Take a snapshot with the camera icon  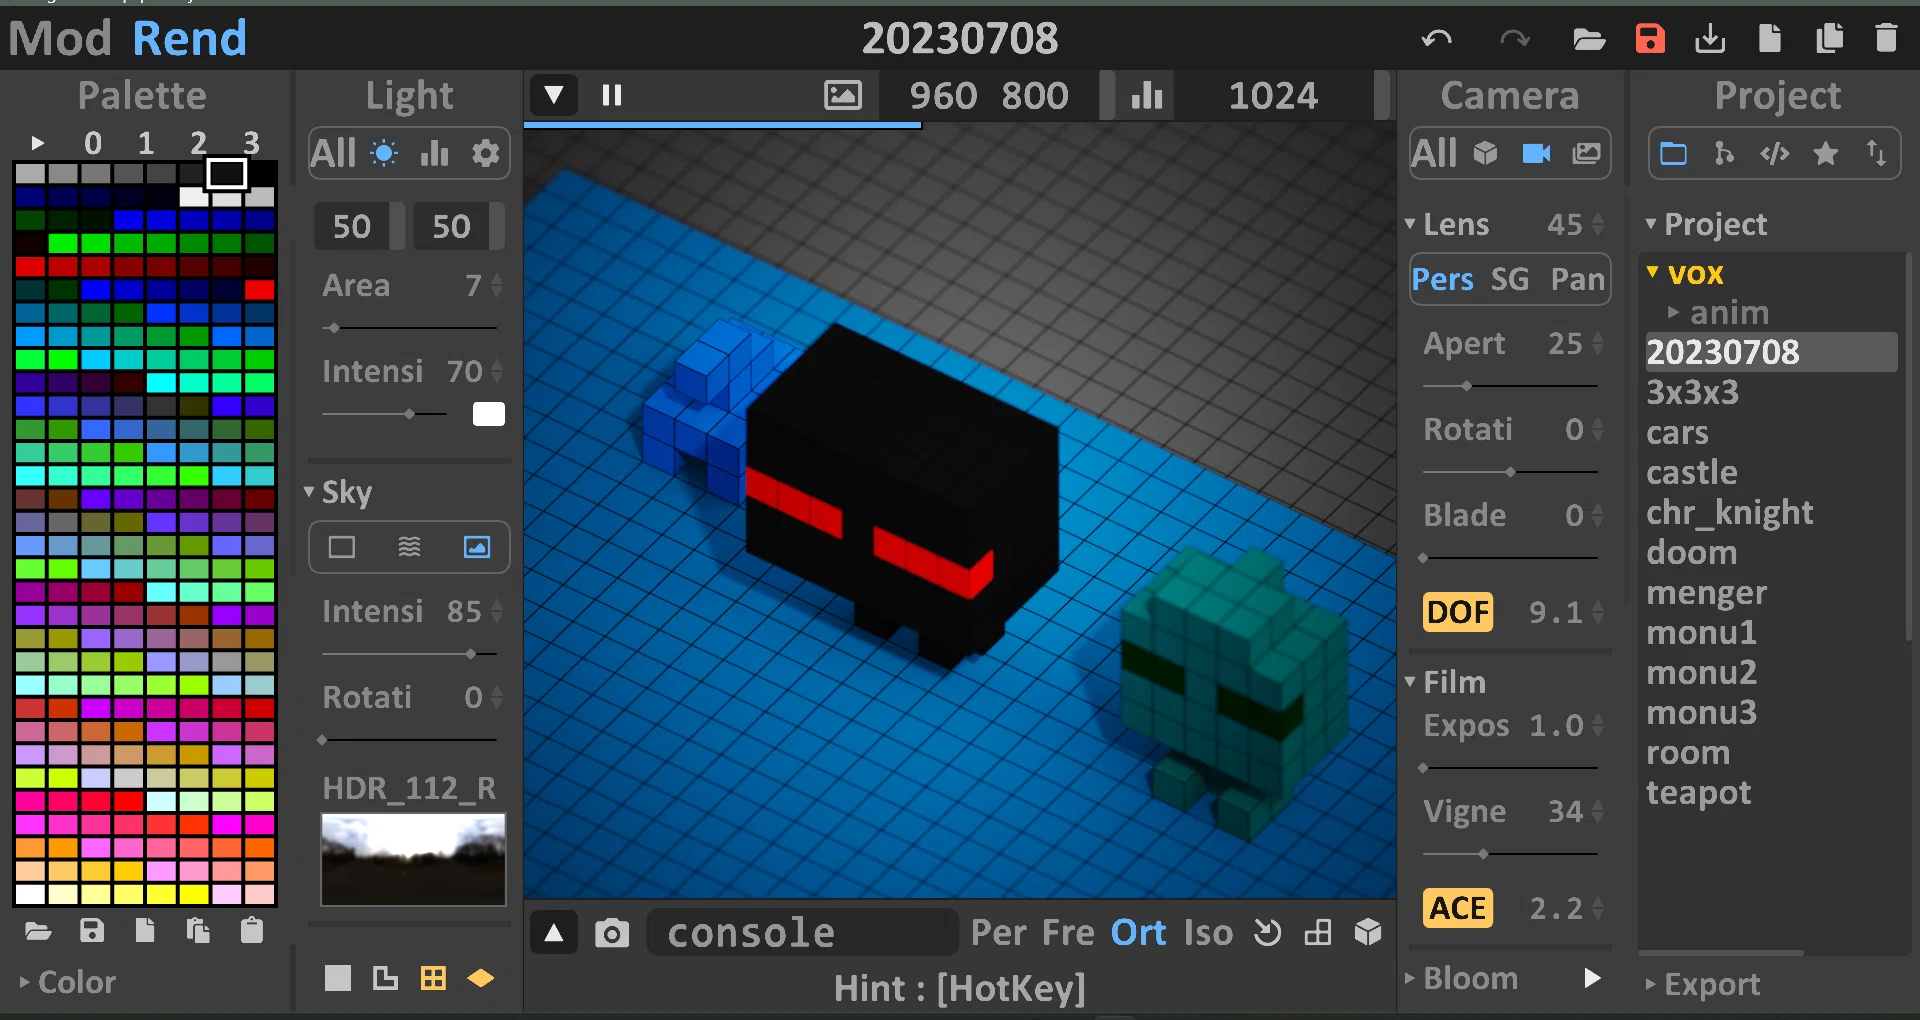[612, 933]
